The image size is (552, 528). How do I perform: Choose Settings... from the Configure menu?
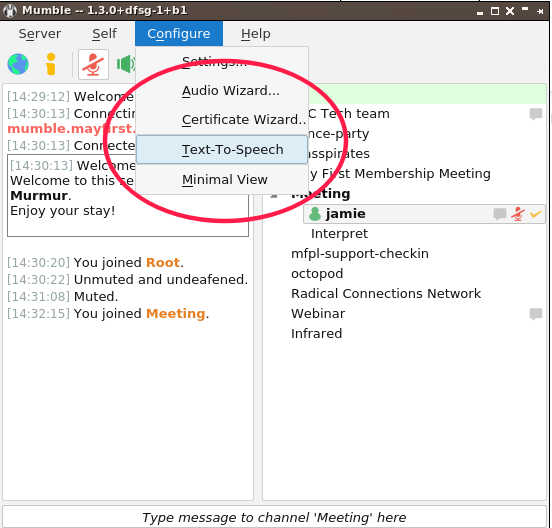pos(222,62)
